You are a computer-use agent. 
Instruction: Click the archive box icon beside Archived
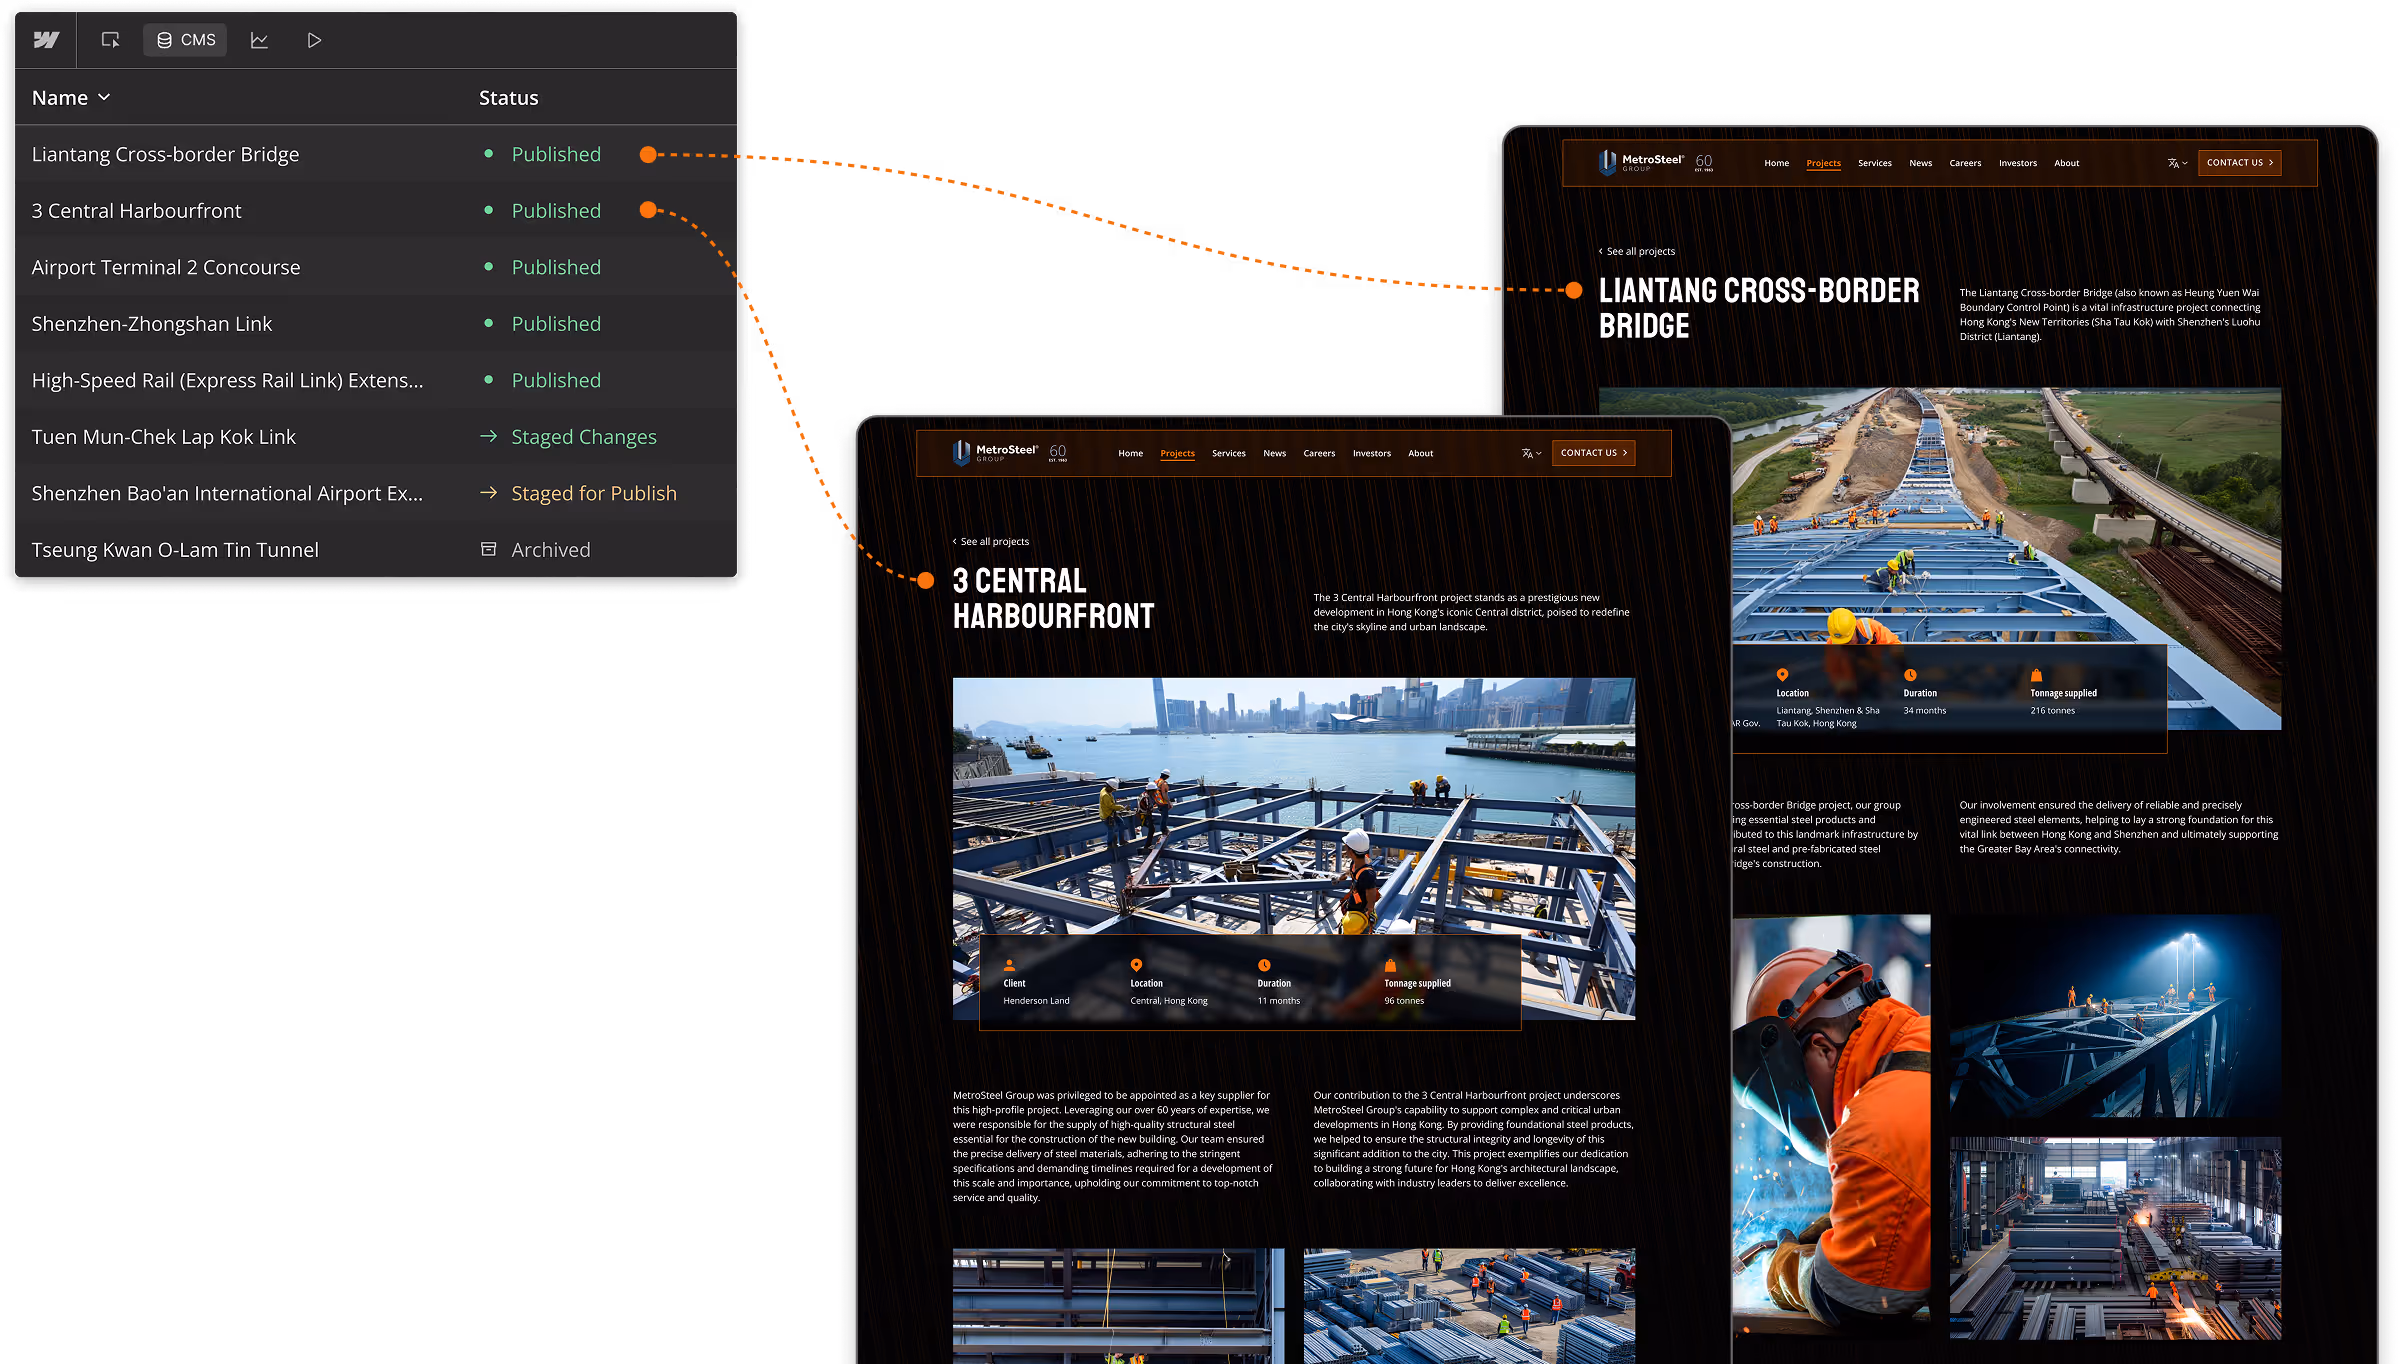click(489, 549)
